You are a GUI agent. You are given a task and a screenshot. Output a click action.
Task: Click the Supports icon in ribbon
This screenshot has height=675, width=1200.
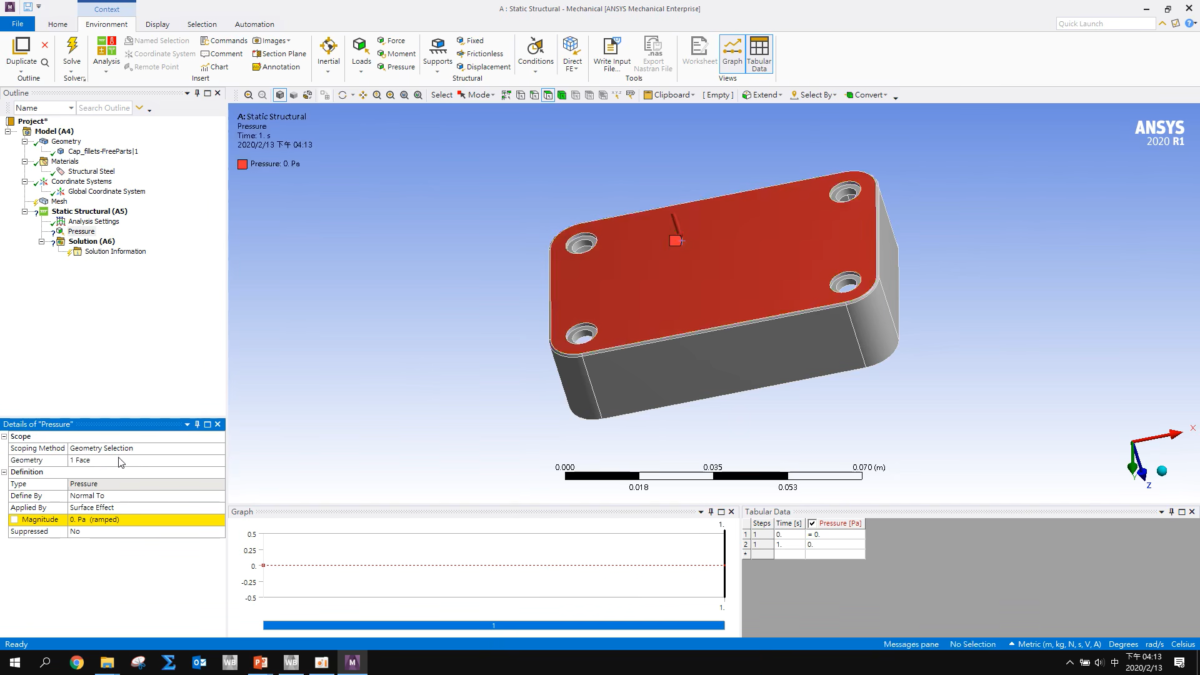click(437, 46)
